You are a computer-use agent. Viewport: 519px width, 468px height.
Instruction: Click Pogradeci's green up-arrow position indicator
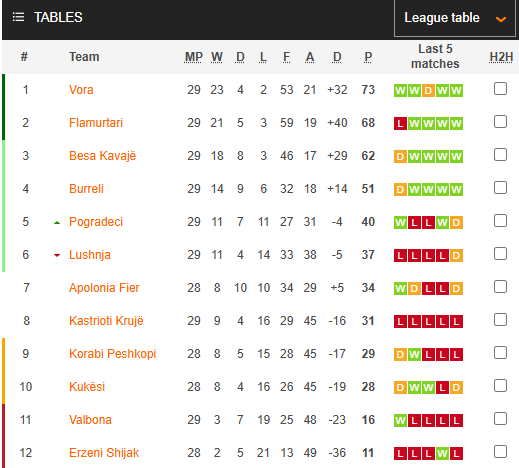57,223
